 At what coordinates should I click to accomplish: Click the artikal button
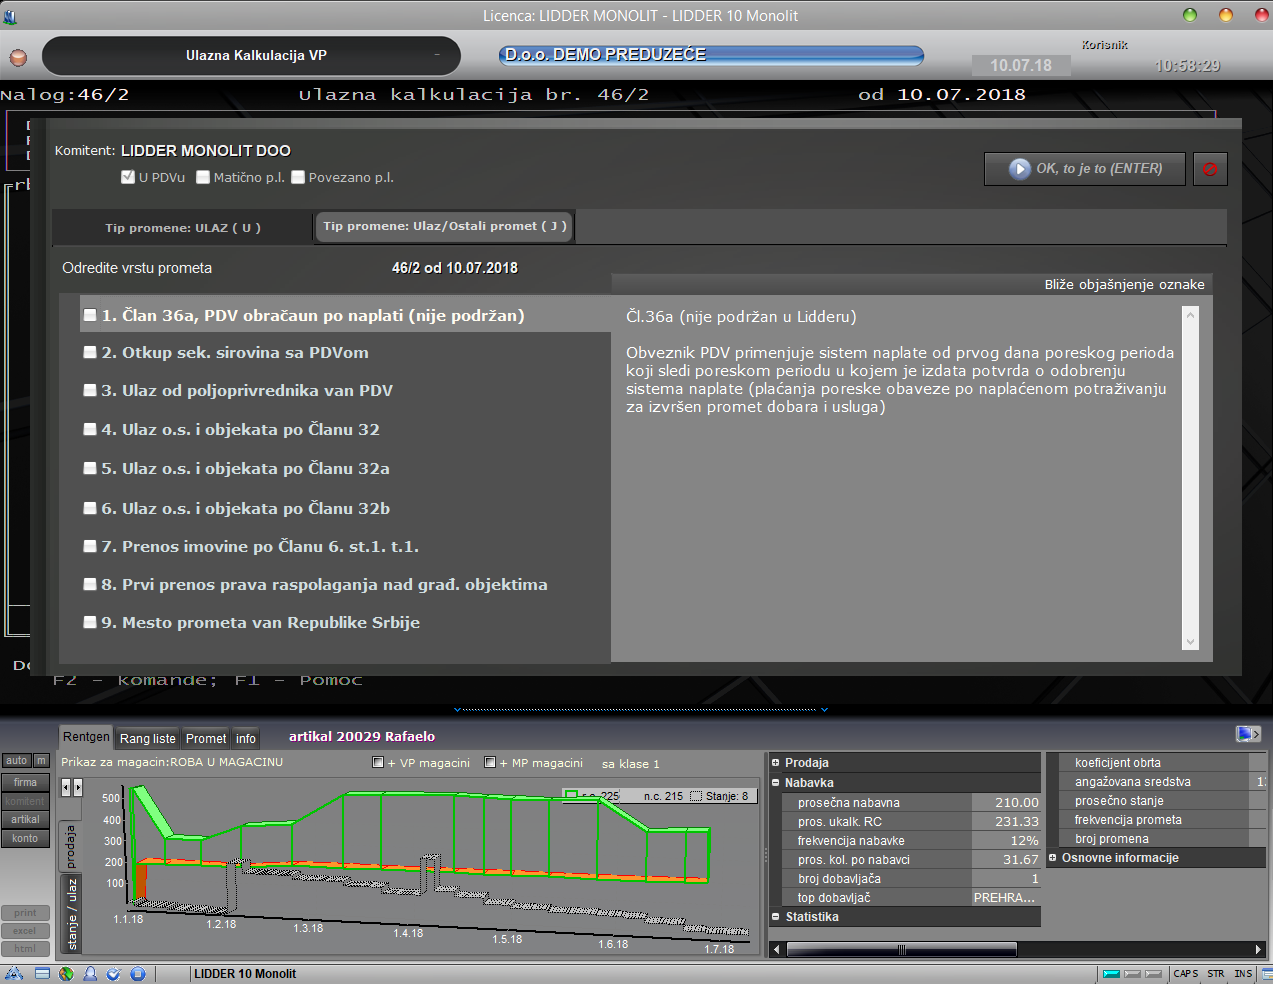click(x=25, y=819)
